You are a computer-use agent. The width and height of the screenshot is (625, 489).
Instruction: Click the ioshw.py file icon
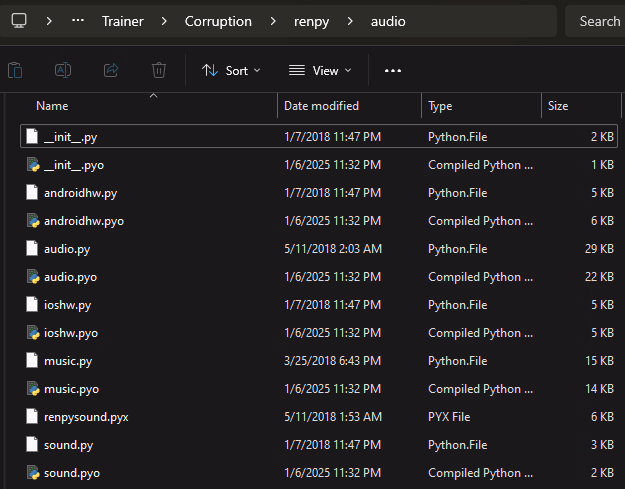[x=32, y=304]
